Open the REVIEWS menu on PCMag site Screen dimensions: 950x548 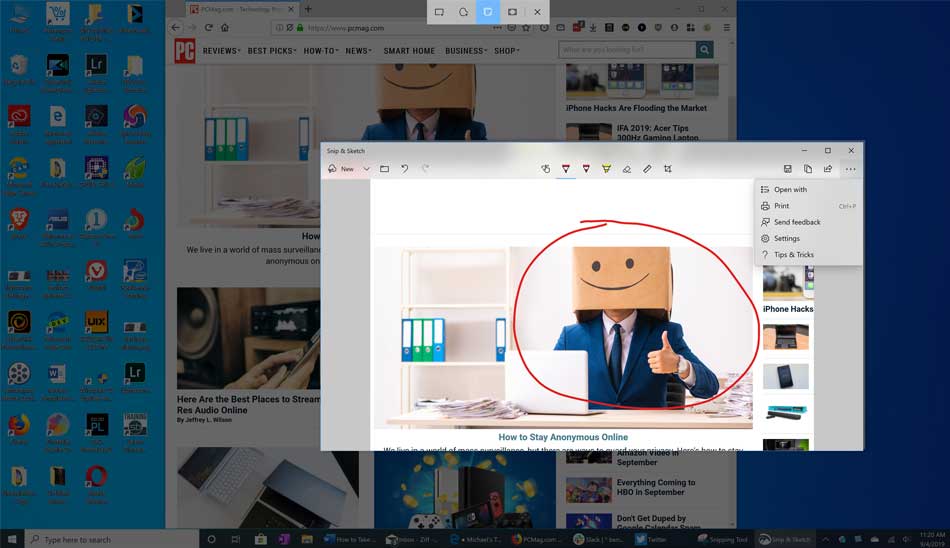point(221,51)
